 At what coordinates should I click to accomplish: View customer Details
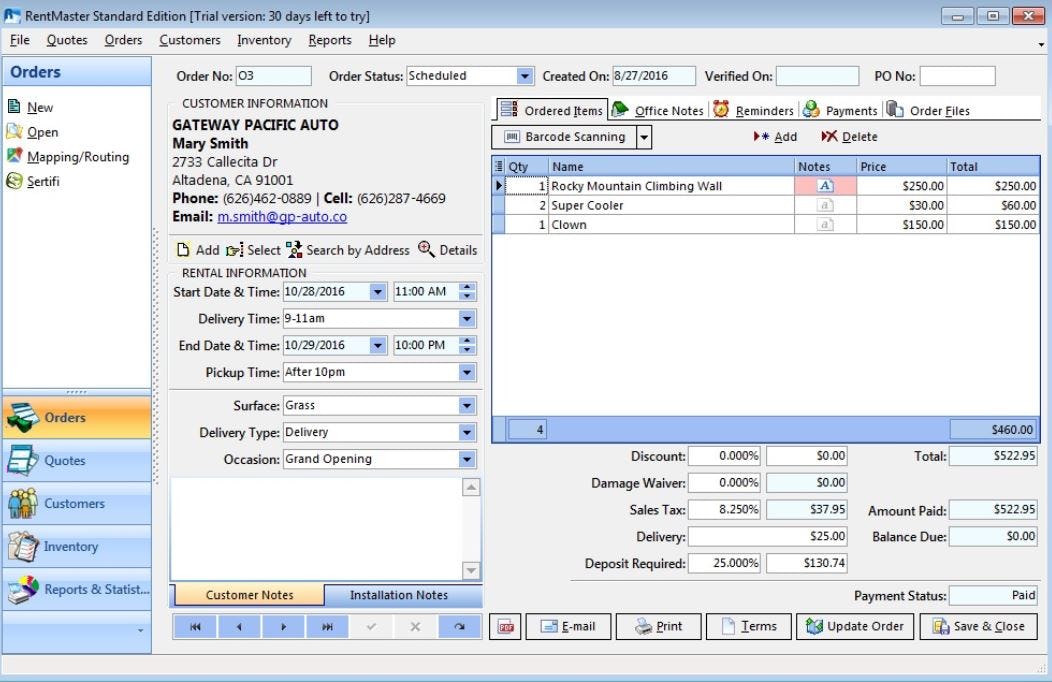click(x=448, y=250)
